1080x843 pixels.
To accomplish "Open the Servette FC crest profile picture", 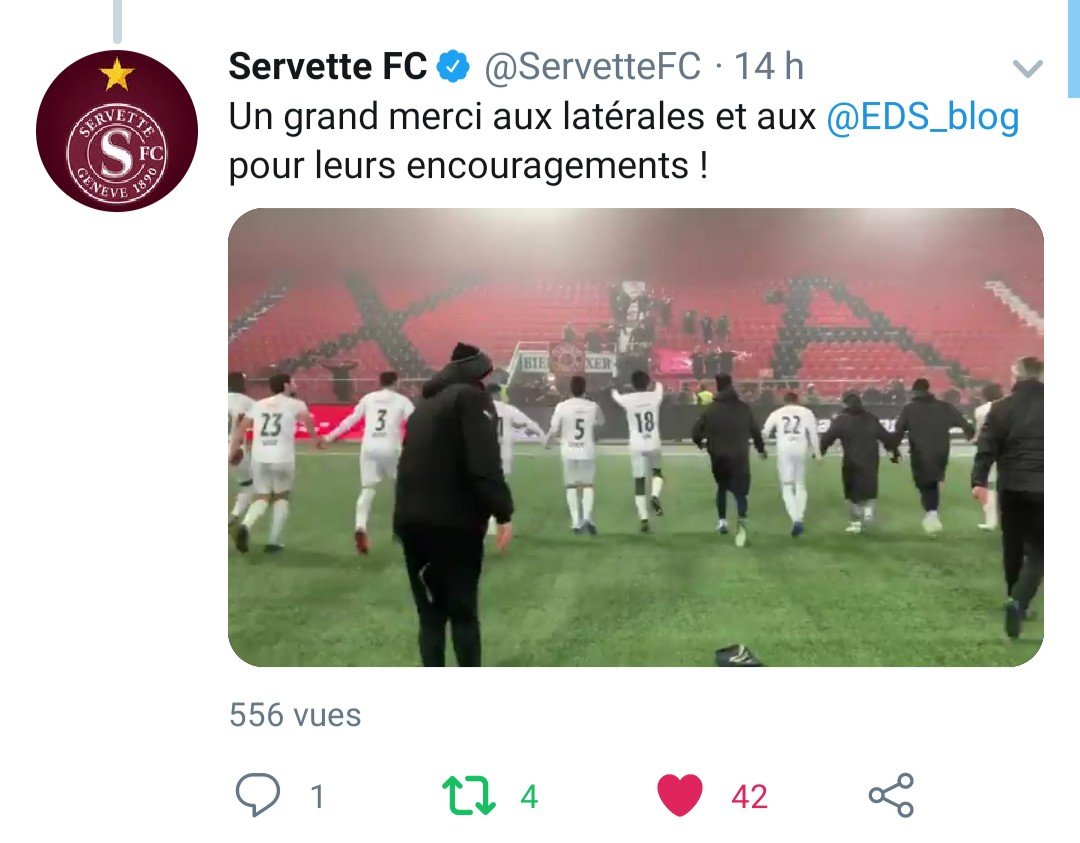I will click(117, 131).
